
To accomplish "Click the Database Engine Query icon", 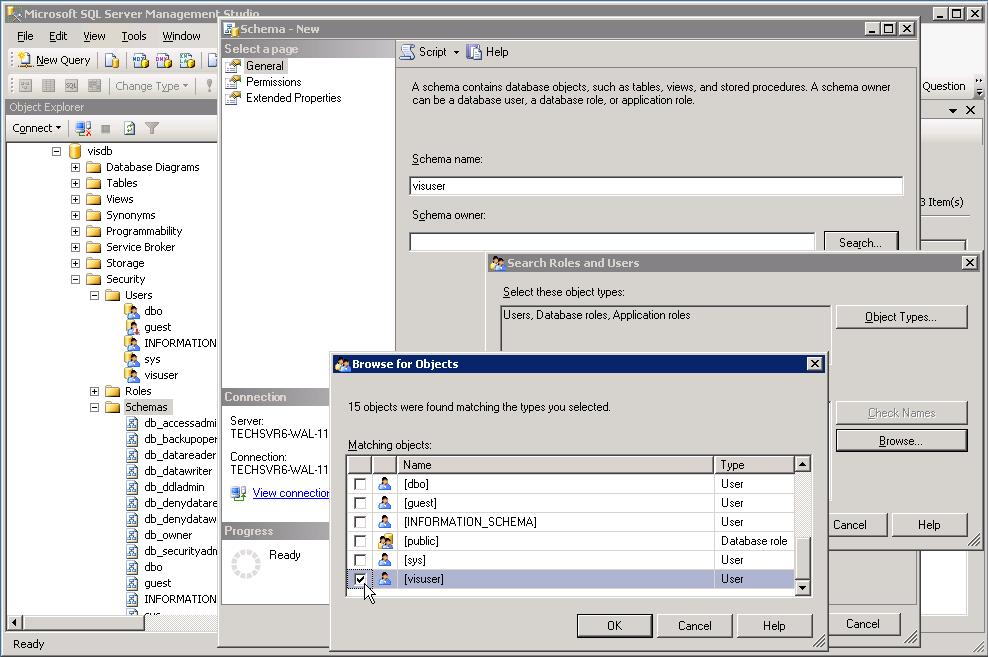I will (x=112, y=60).
